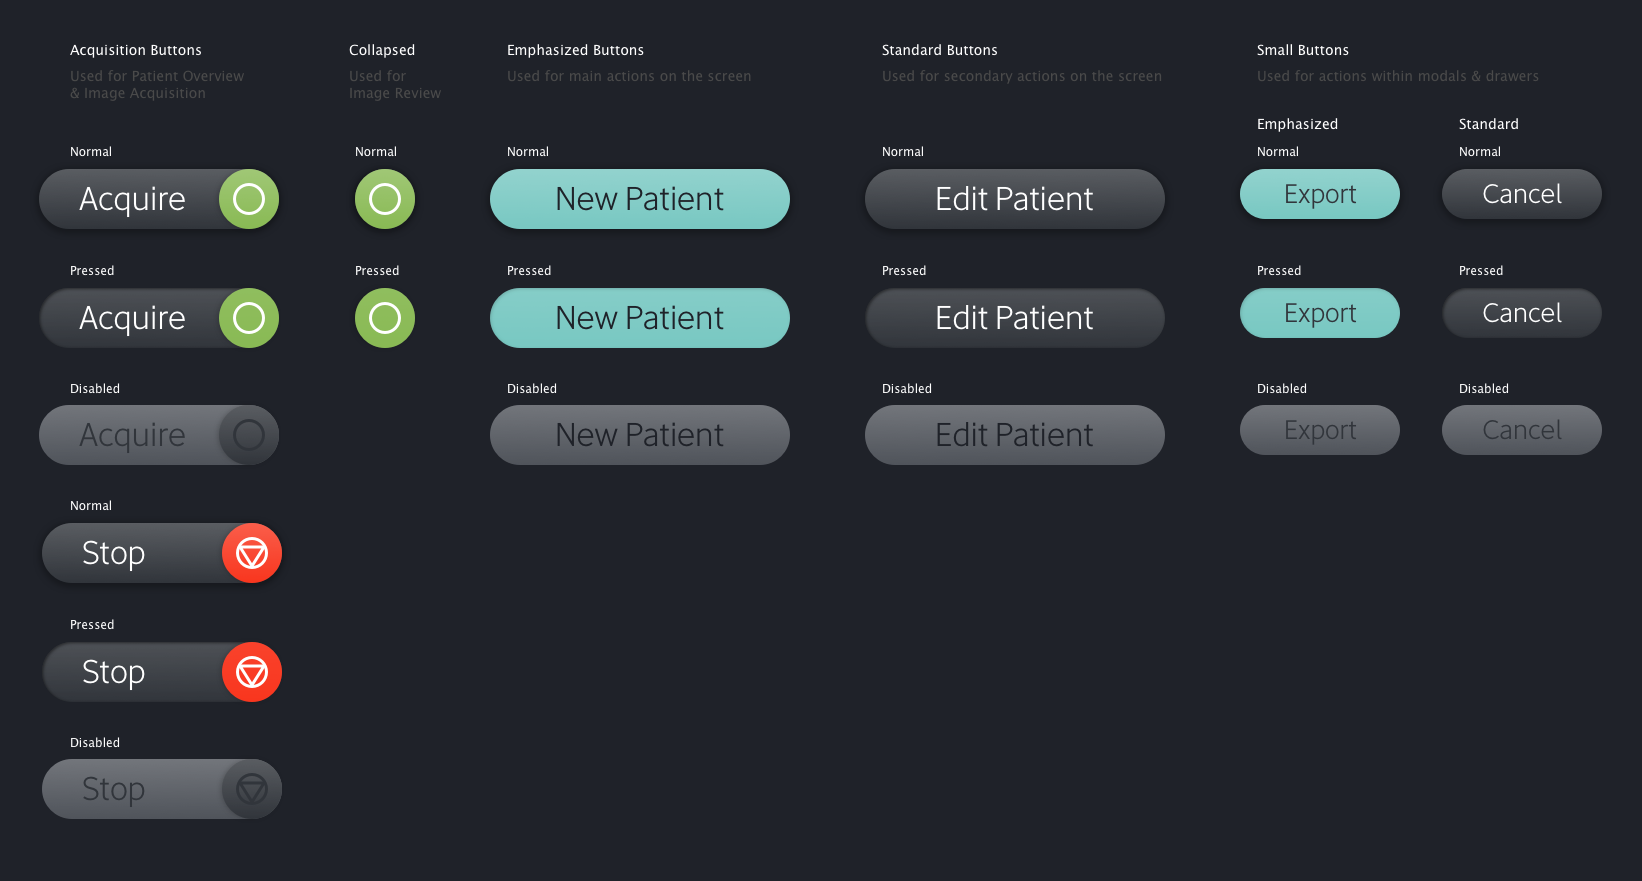Click the red stop icon on the normal Stop button
Viewport: 1642px width, 881px height.
(252, 553)
